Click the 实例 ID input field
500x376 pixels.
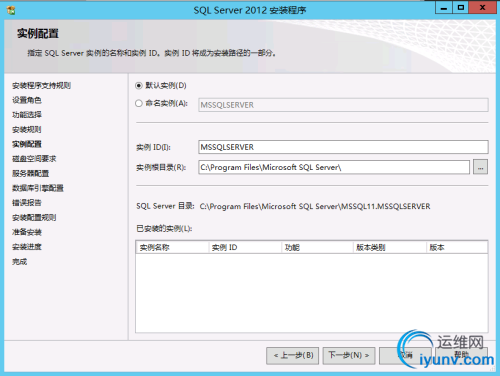point(343,147)
